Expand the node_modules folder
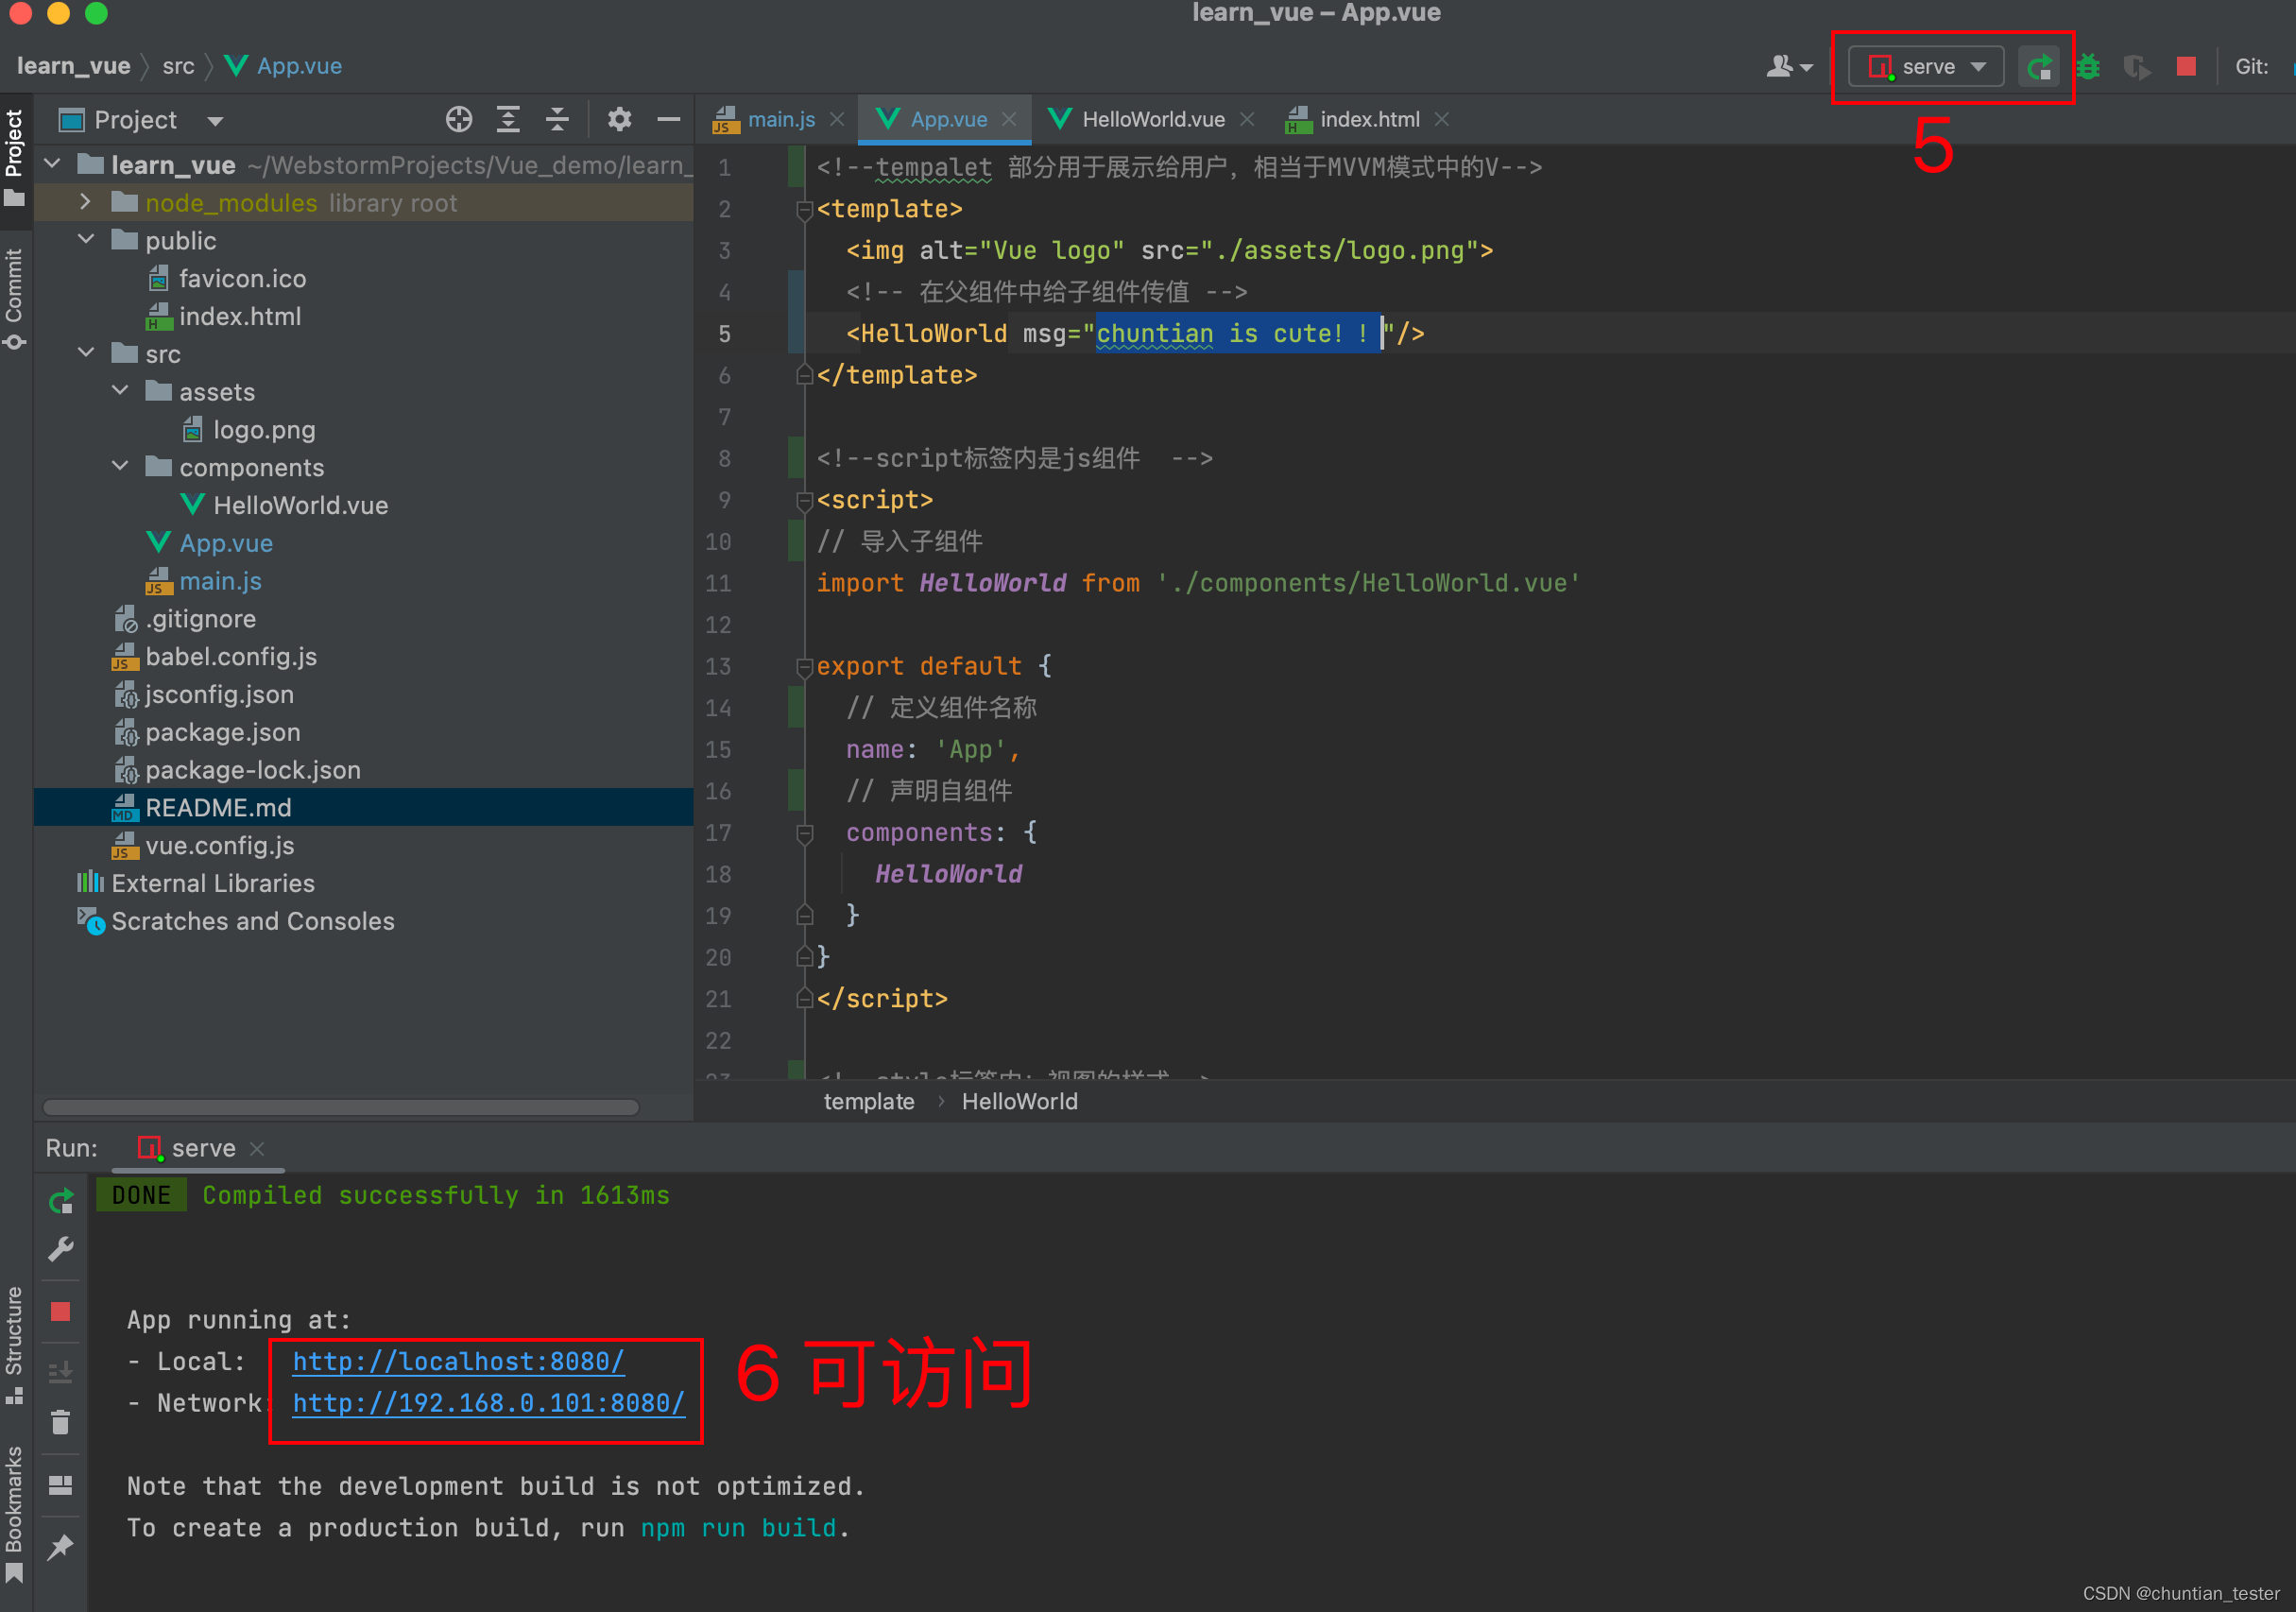 (86, 203)
